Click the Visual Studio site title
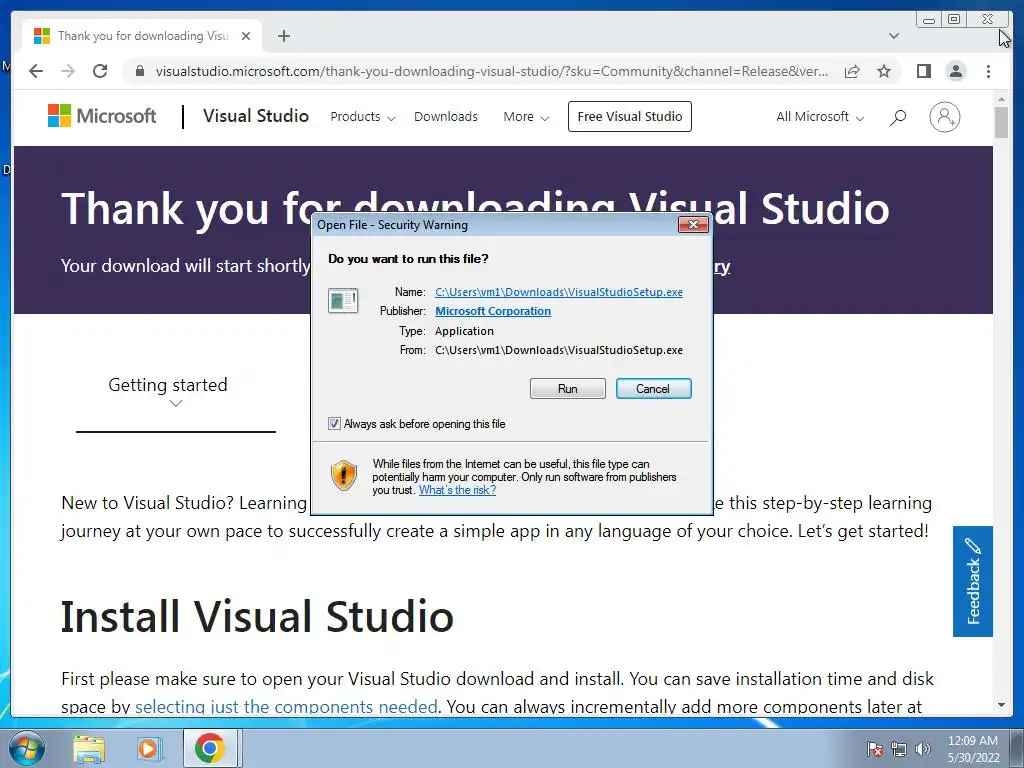1024x768 pixels. click(x=256, y=116)
